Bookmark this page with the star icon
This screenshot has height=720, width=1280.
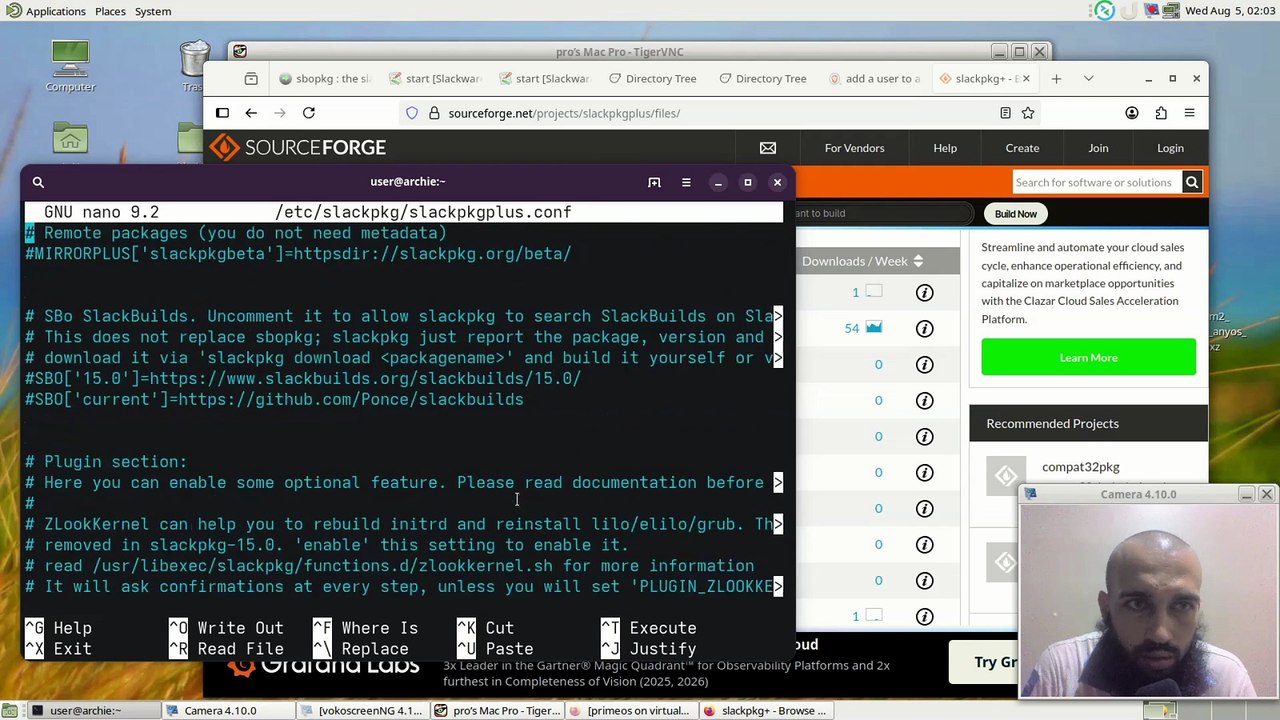pyautogui.click(x=1028, y=113)
